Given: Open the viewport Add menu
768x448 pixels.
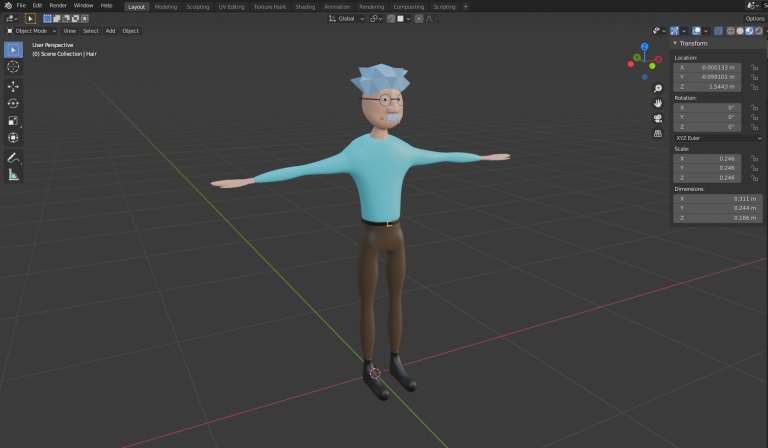Looking at the screenshot, I should (110, 31).
